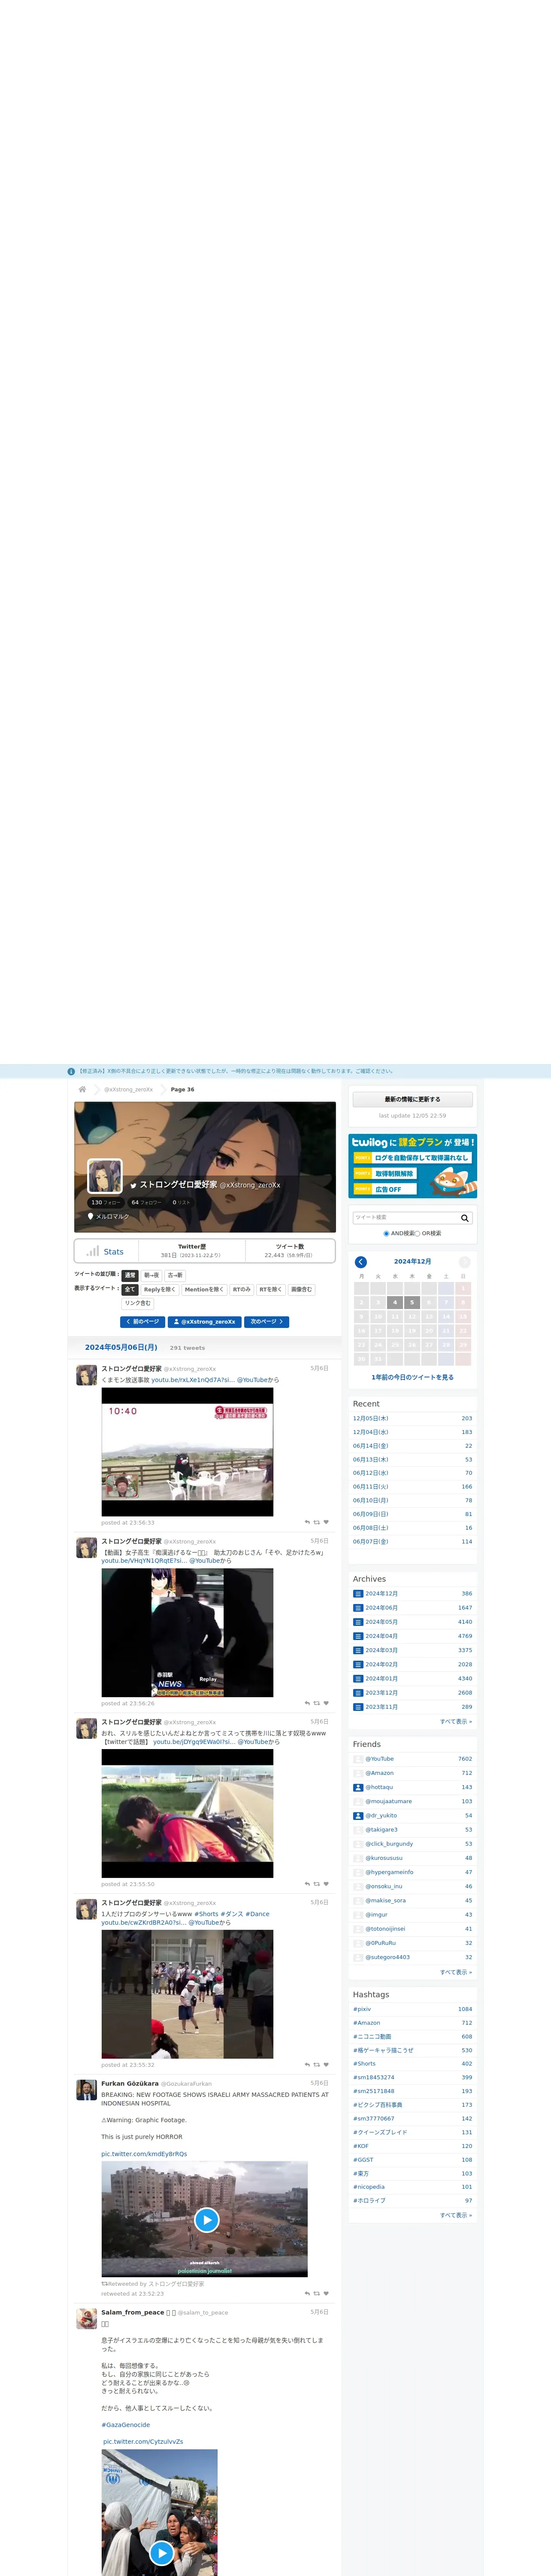Show all Friends with すべて表示
Image resolution: width=551 pixels, height=2576 pixels.
456,1972
